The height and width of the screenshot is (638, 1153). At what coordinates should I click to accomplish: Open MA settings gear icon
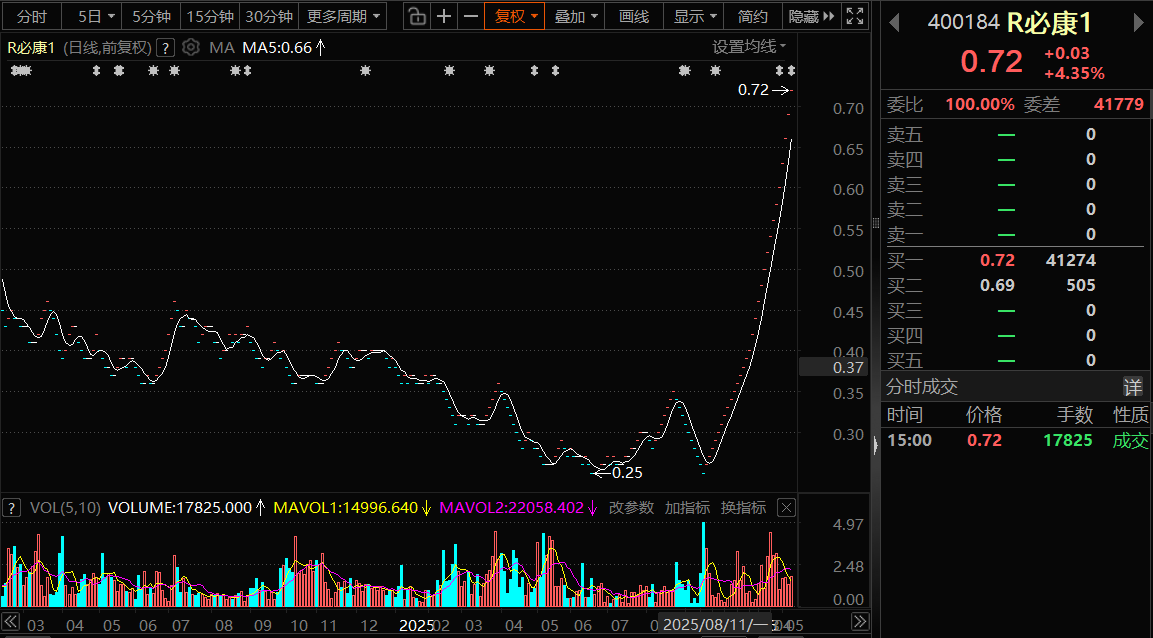190,48
